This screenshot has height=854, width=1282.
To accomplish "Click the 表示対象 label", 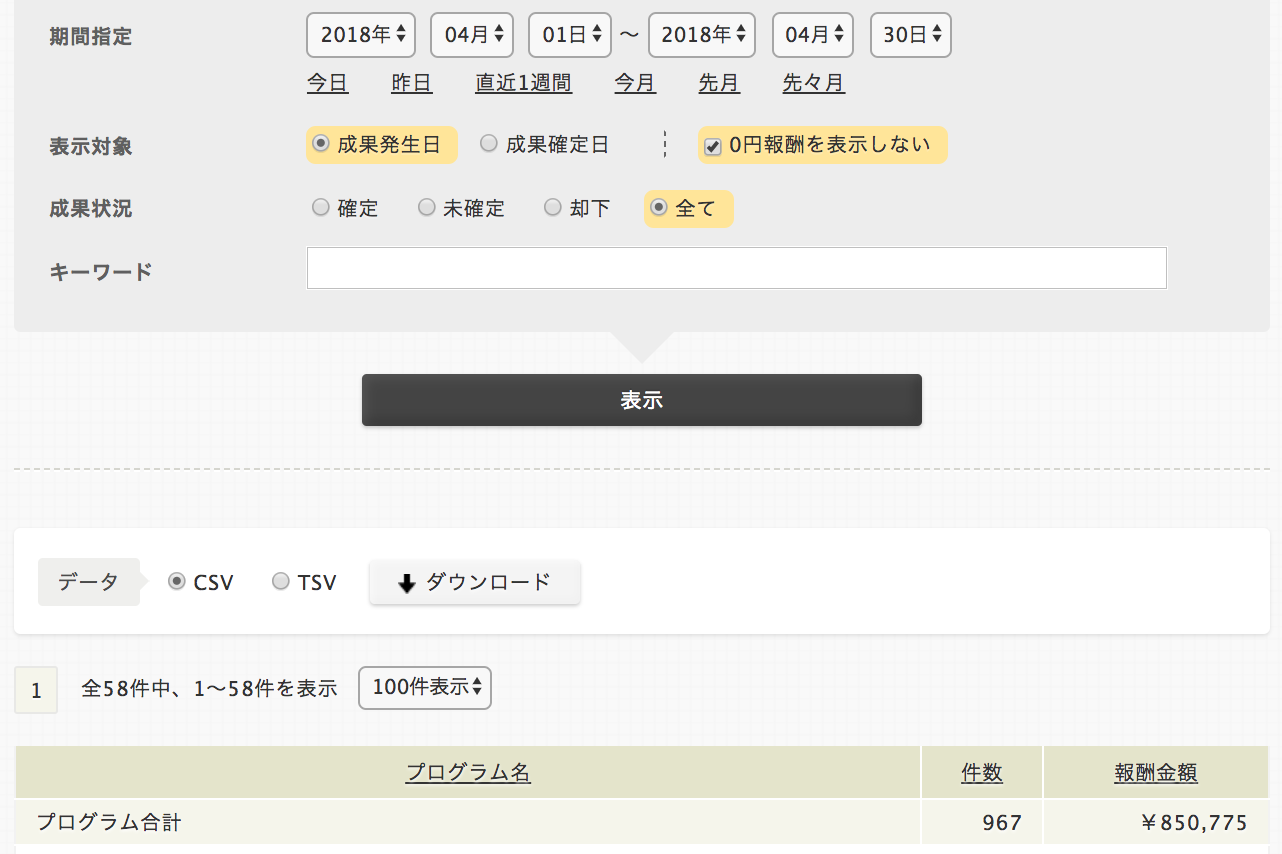I will 91,146.
